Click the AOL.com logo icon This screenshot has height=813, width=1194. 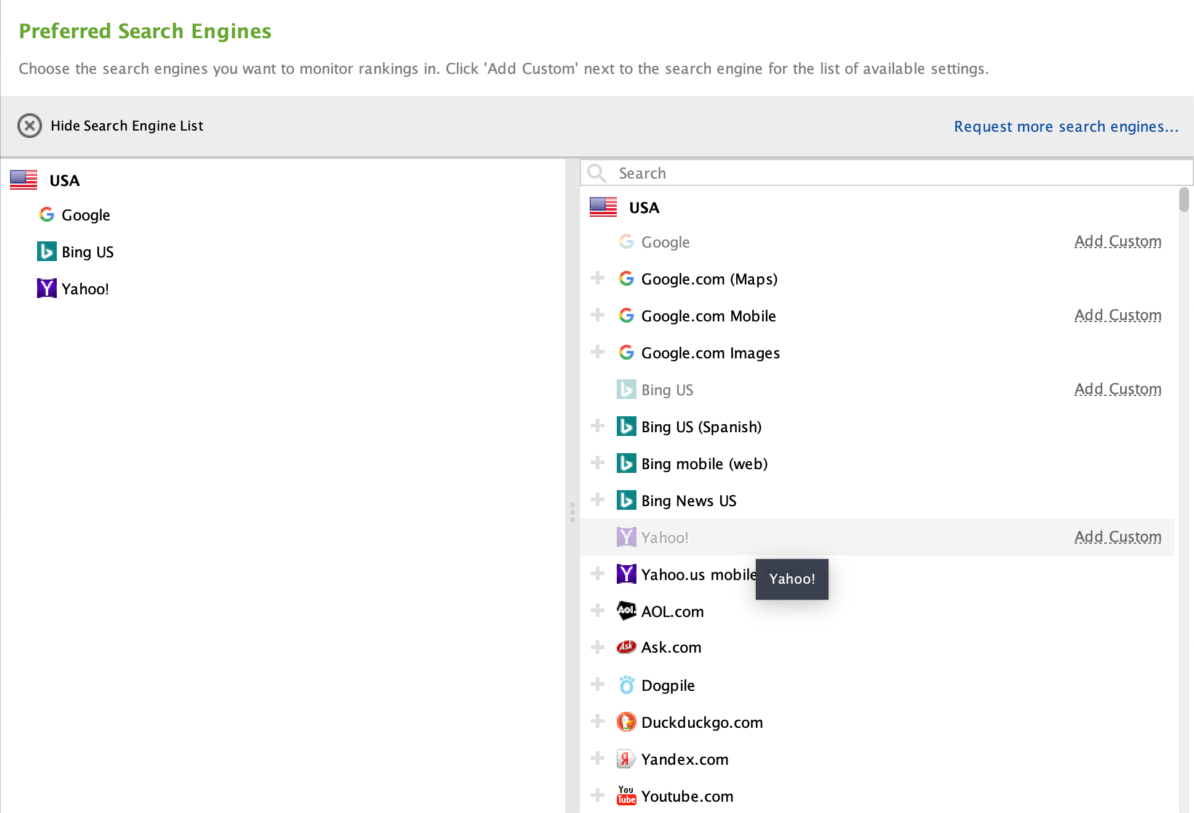click(x=626, y=611)
